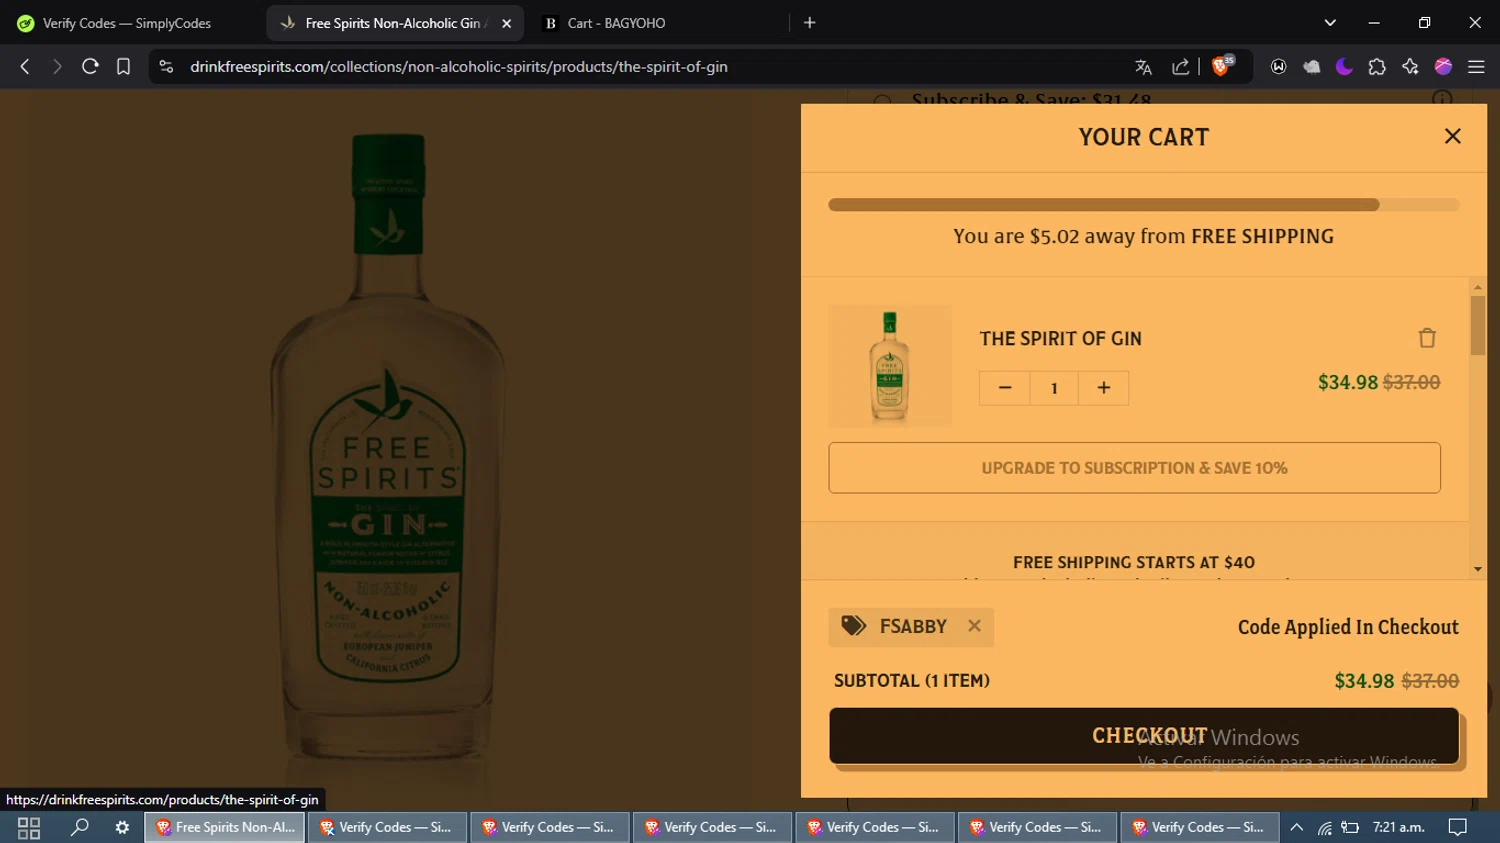Bookmark this page with the bookmark icon

coord(123,67)
